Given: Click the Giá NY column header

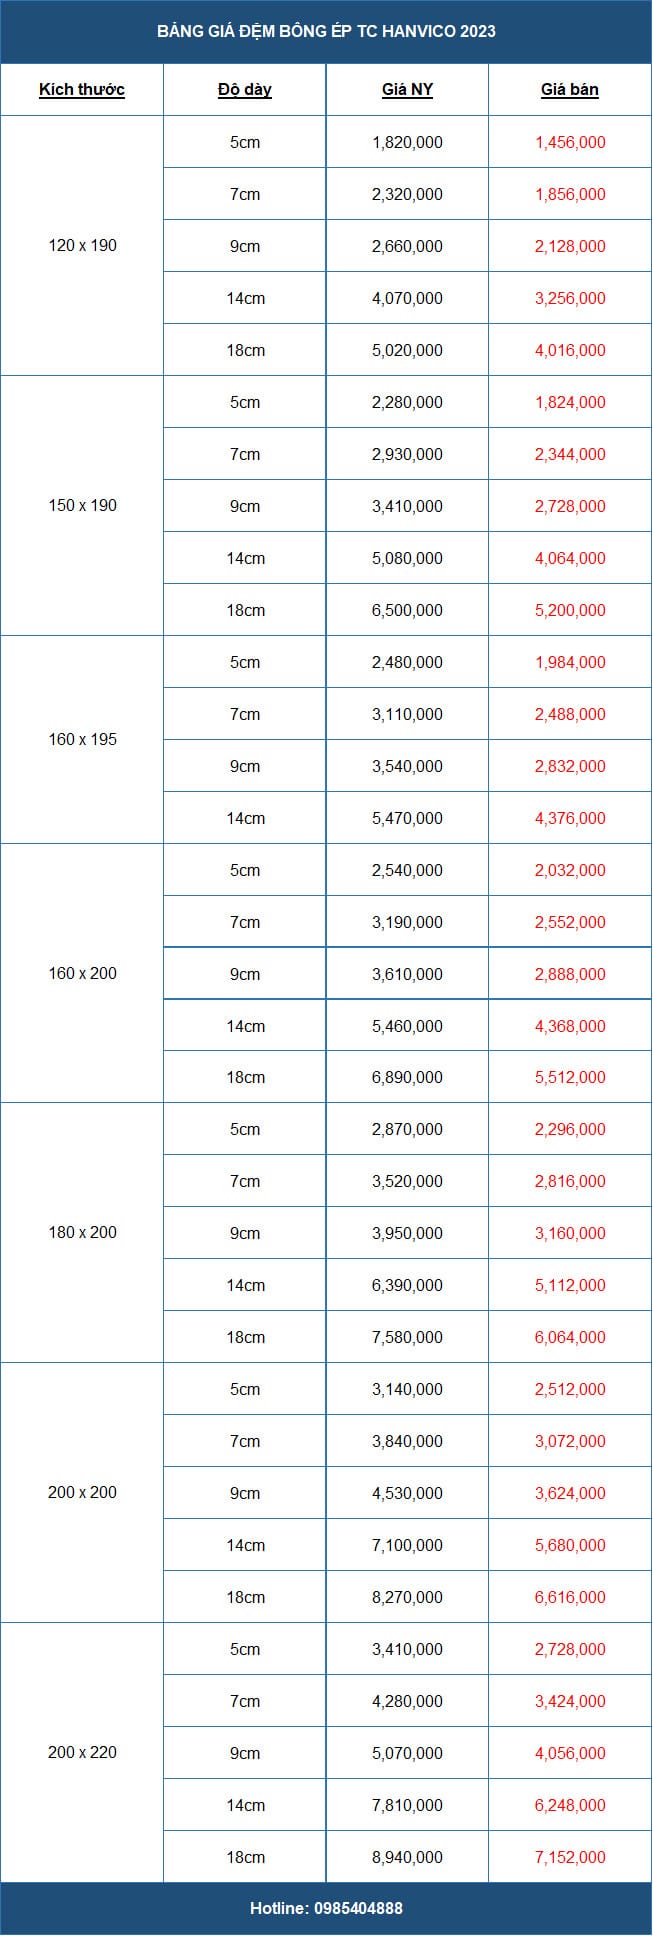Looking at the screenshot, I should pyautogui.click(x=407, y=90).
